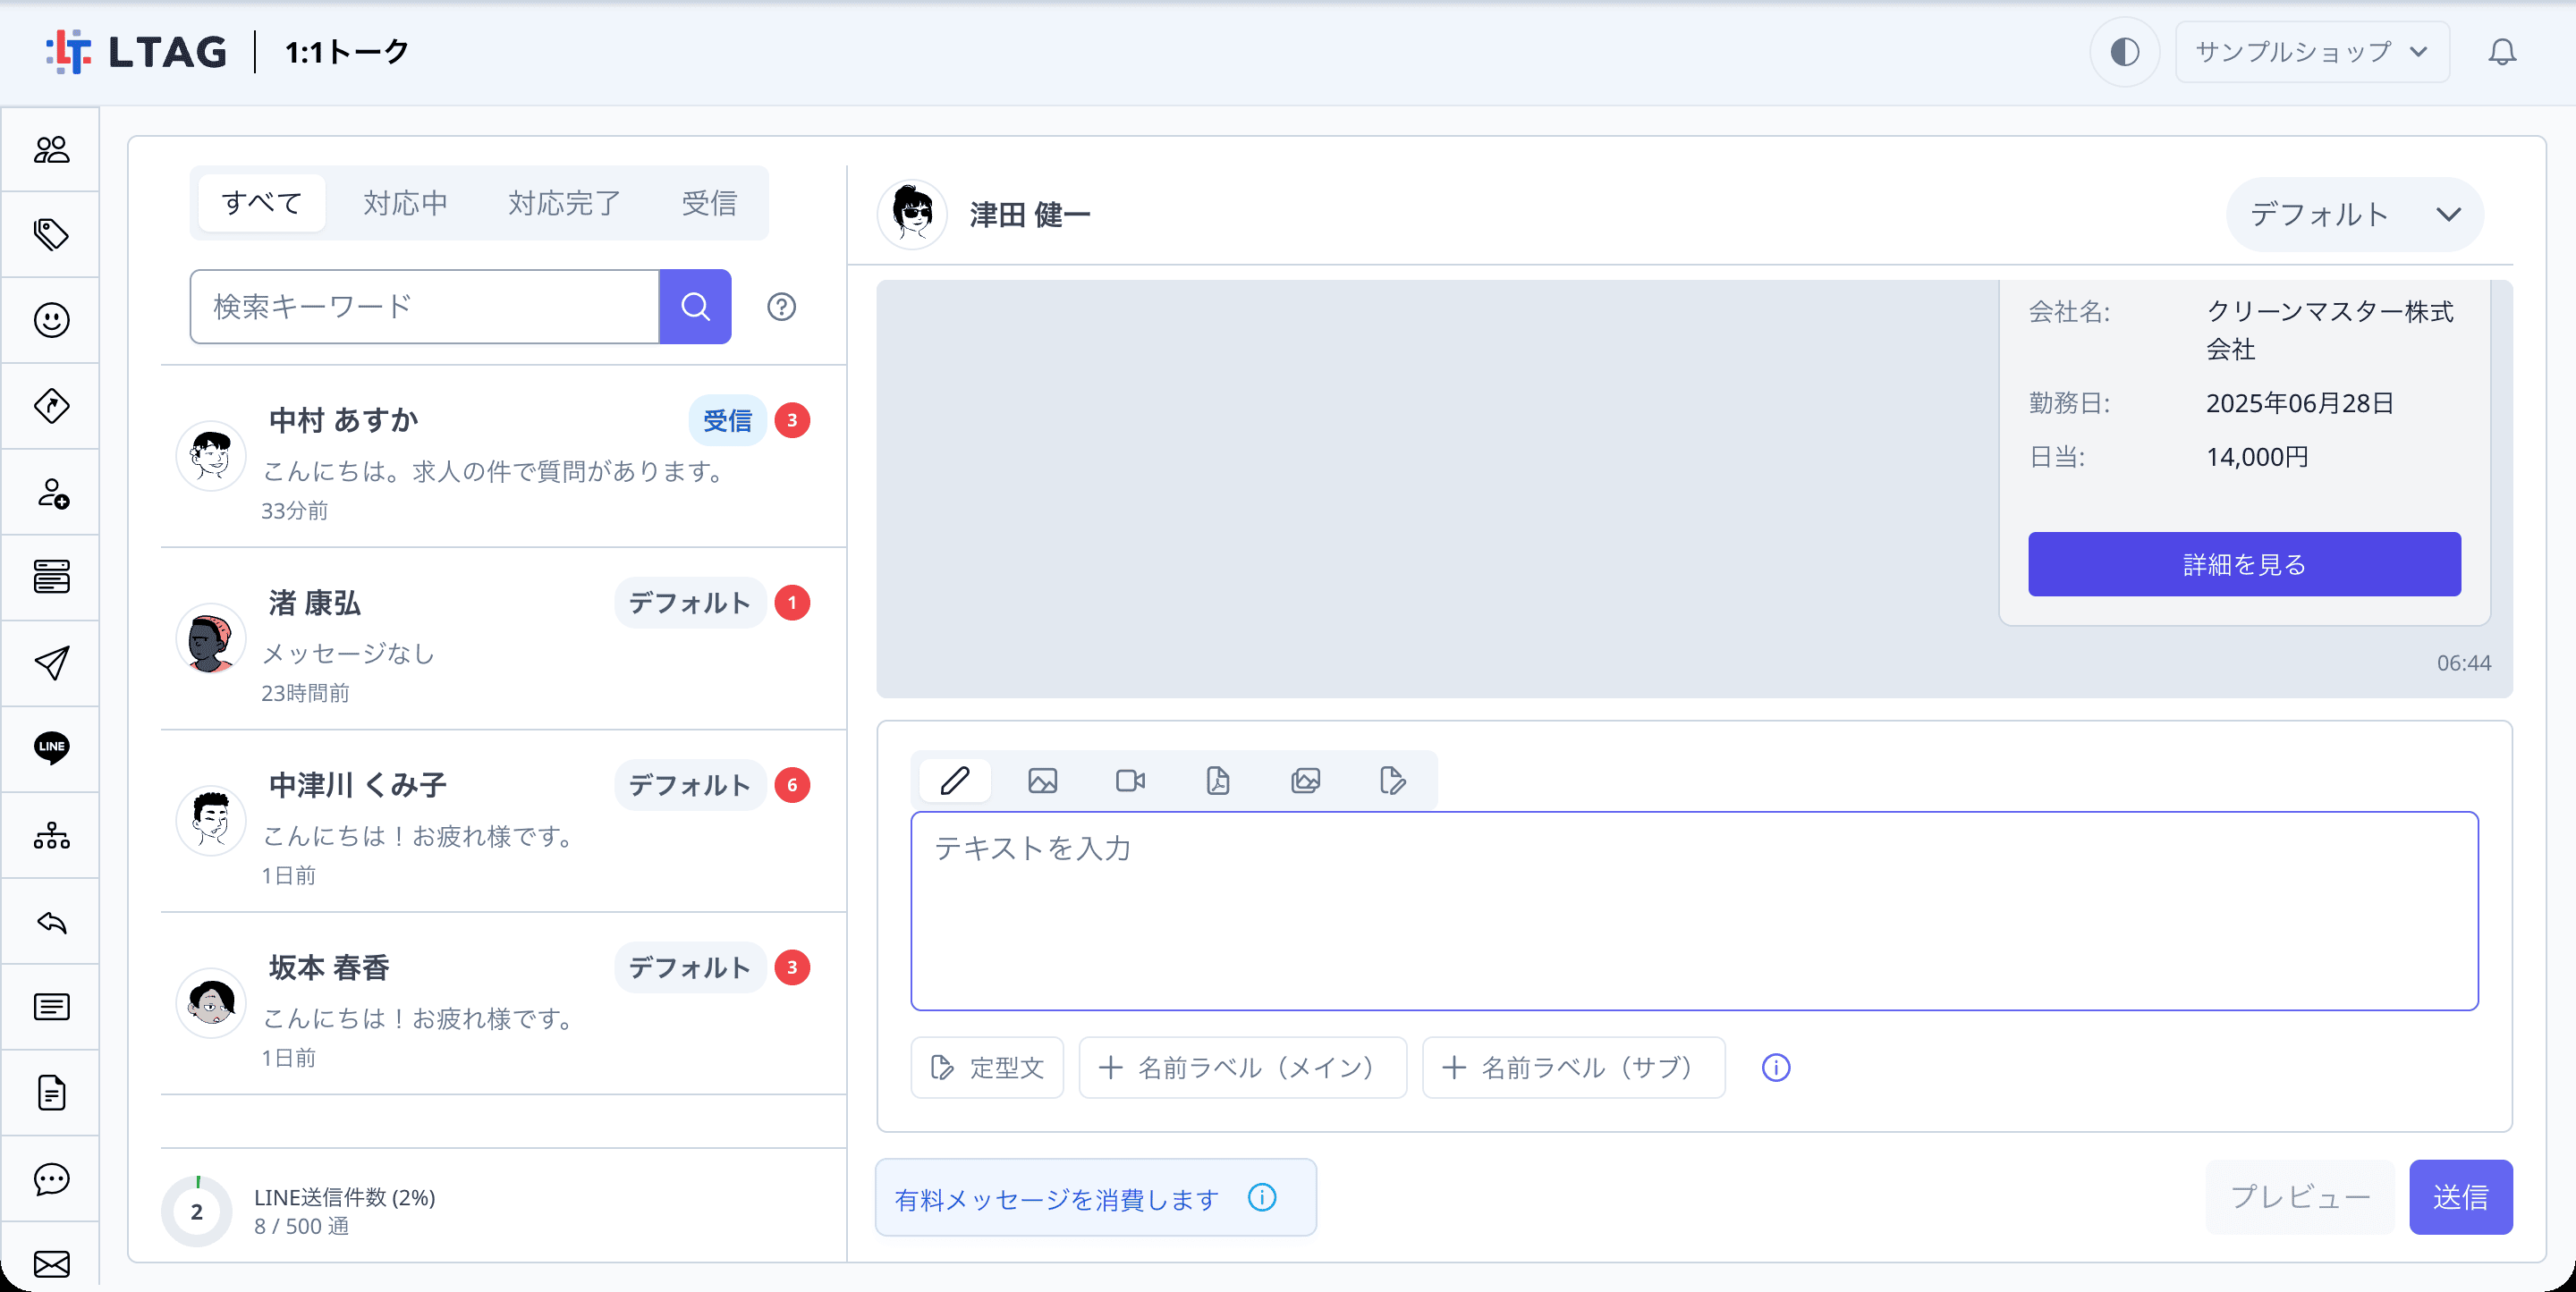Open the friends list sidebar icon
The height and width of the screenshot is (1292, 2576).
[51, 150]
